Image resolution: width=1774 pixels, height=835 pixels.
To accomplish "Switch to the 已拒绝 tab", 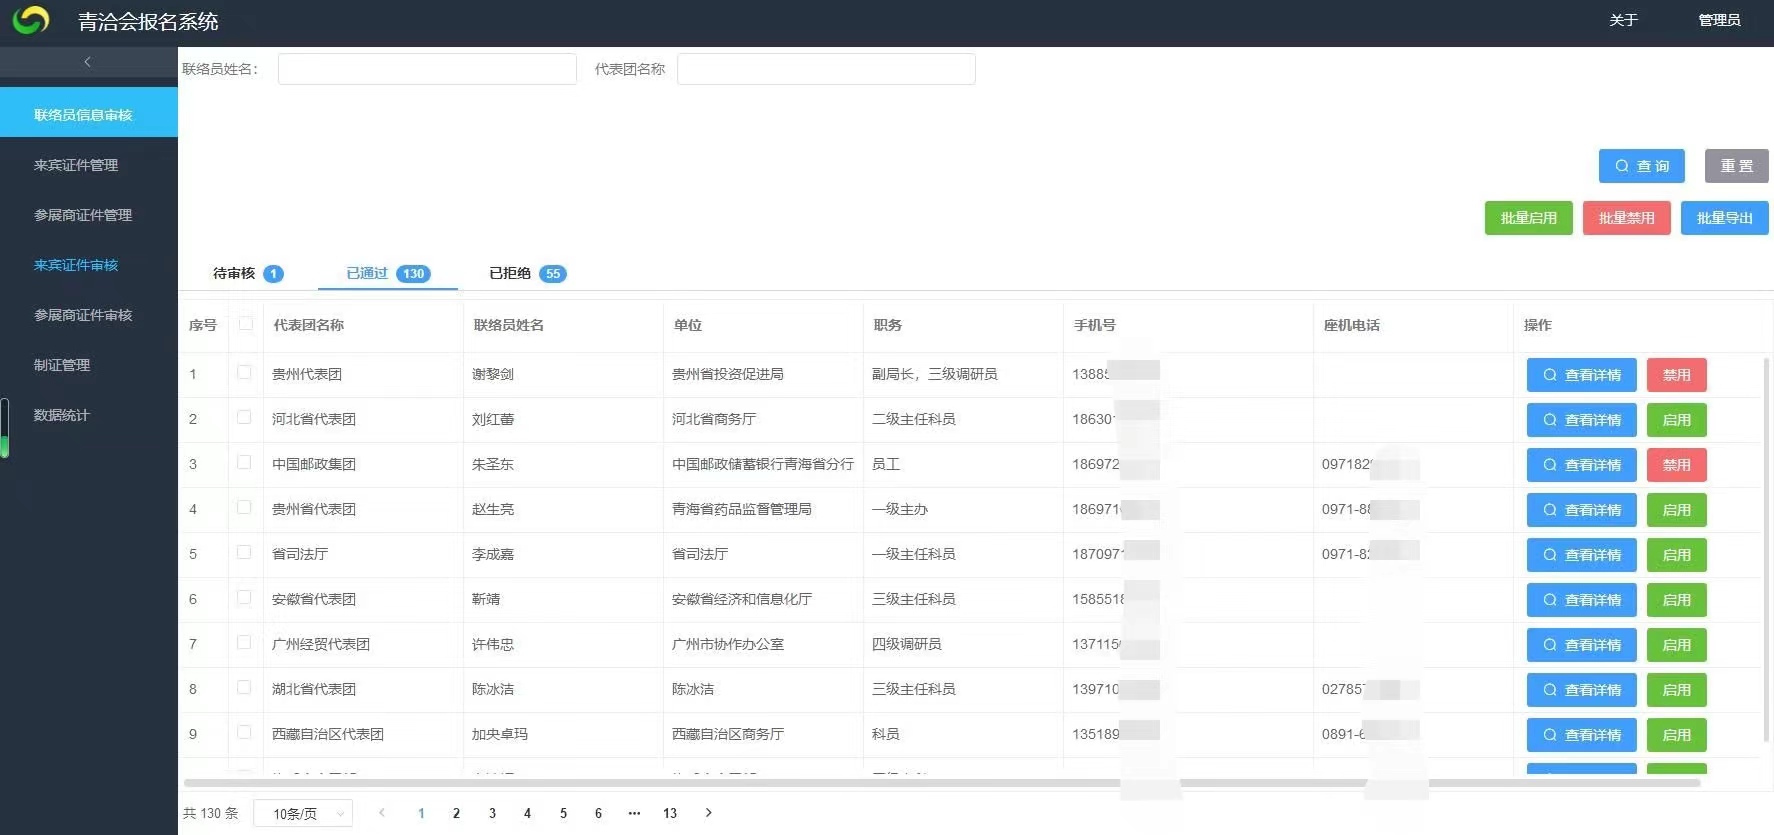I will [x=526, y=273].
